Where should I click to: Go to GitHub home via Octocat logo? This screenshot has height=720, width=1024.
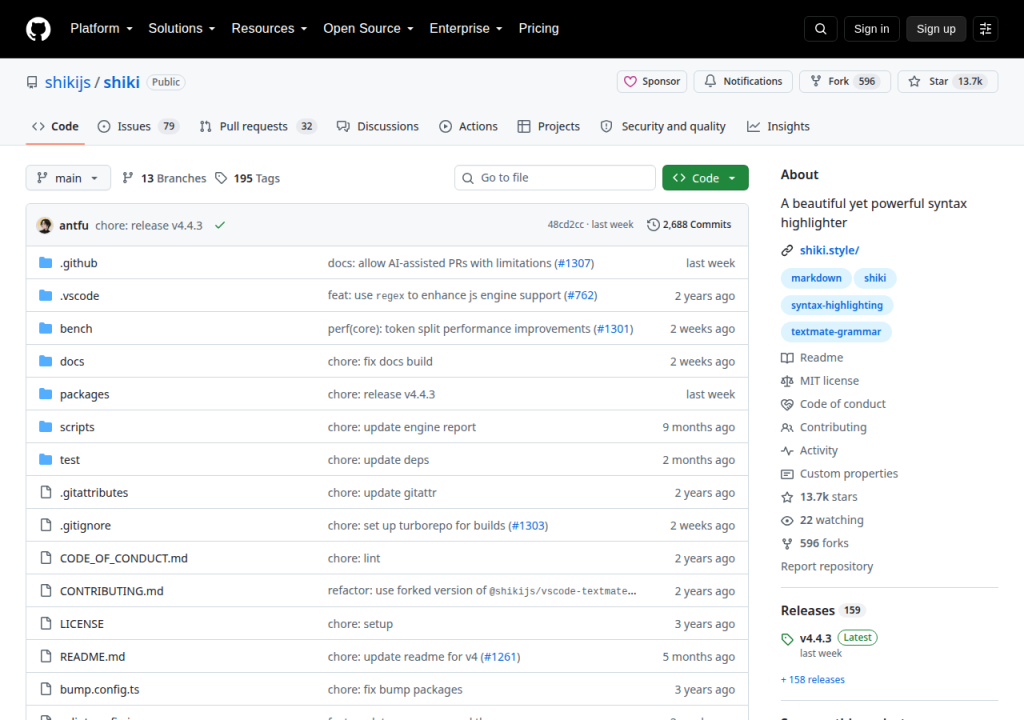[x=38, y=29]
